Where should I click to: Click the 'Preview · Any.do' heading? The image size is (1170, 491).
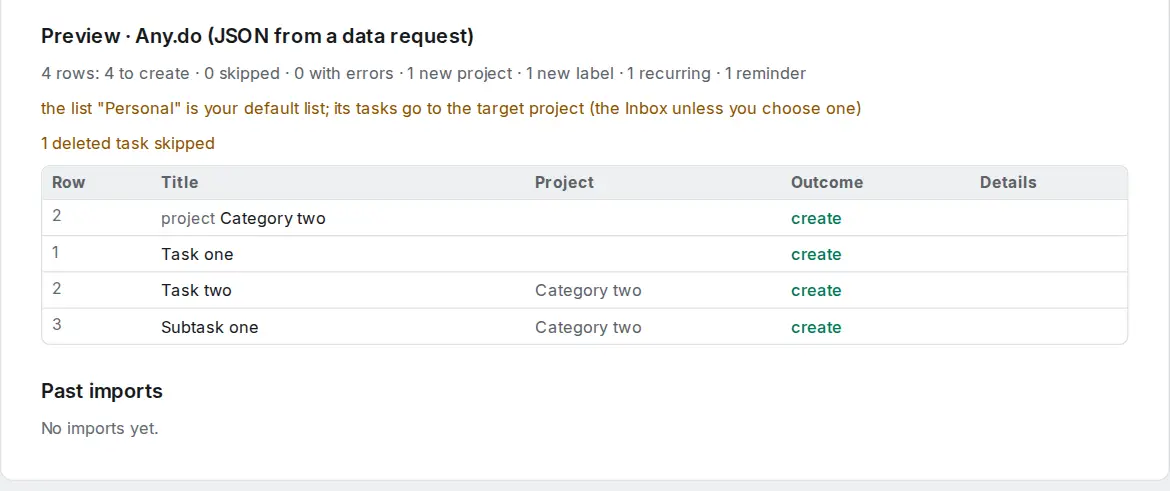(x=257, y=36)
